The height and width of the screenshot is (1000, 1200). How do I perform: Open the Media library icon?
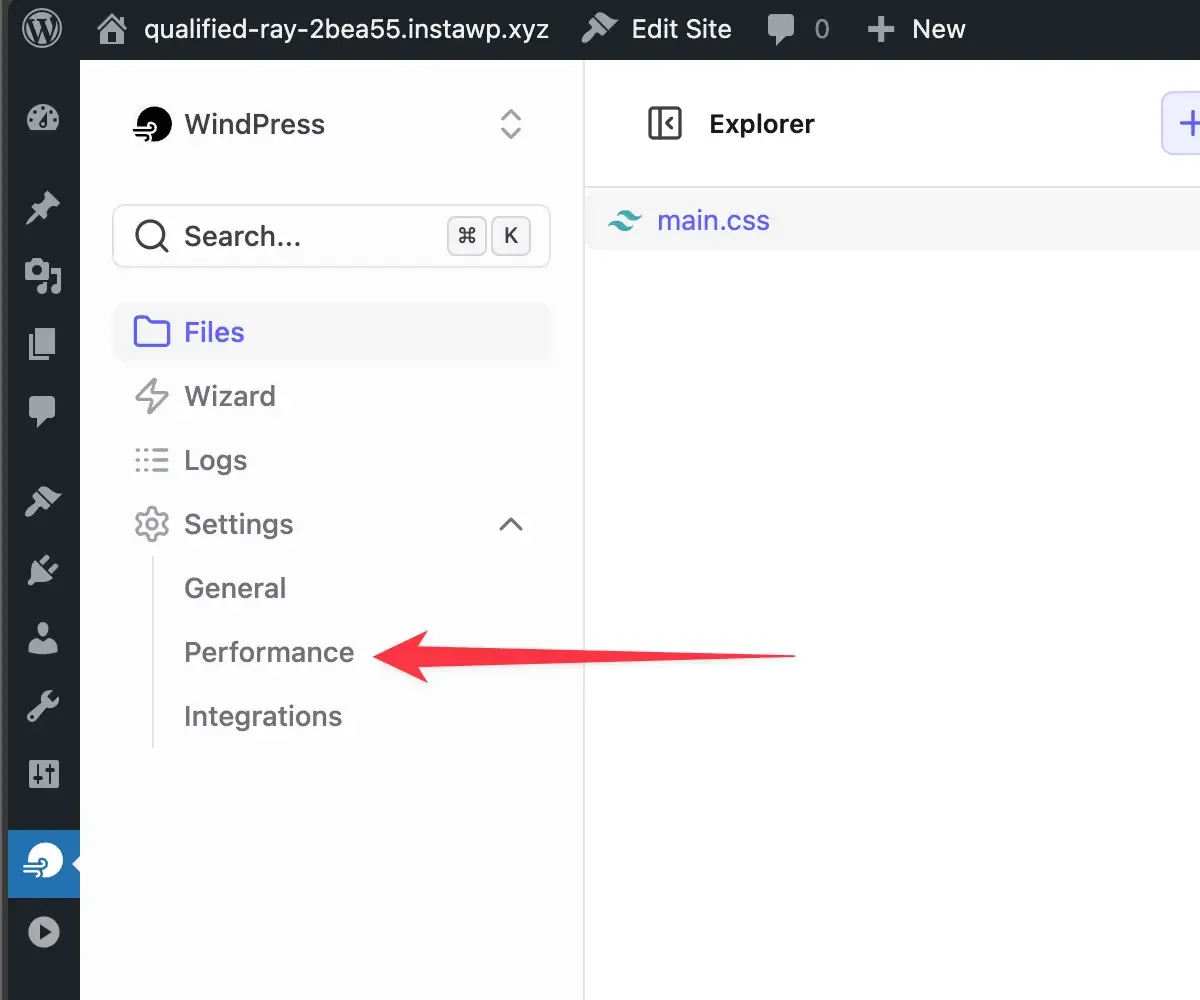pyautogui.click(x=42, y=278)
